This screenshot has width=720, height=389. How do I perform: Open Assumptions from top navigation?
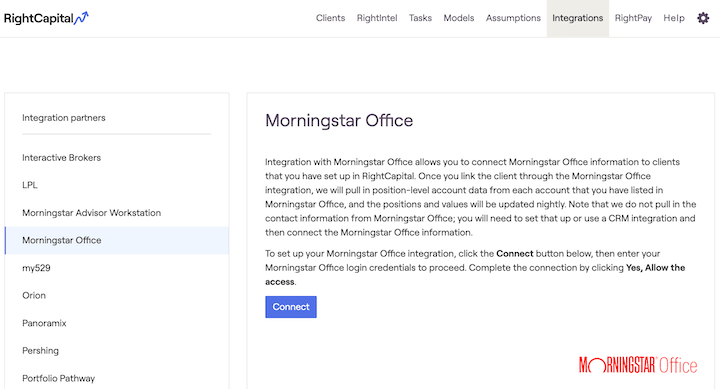pyautogui.click(x=513, y=18)
